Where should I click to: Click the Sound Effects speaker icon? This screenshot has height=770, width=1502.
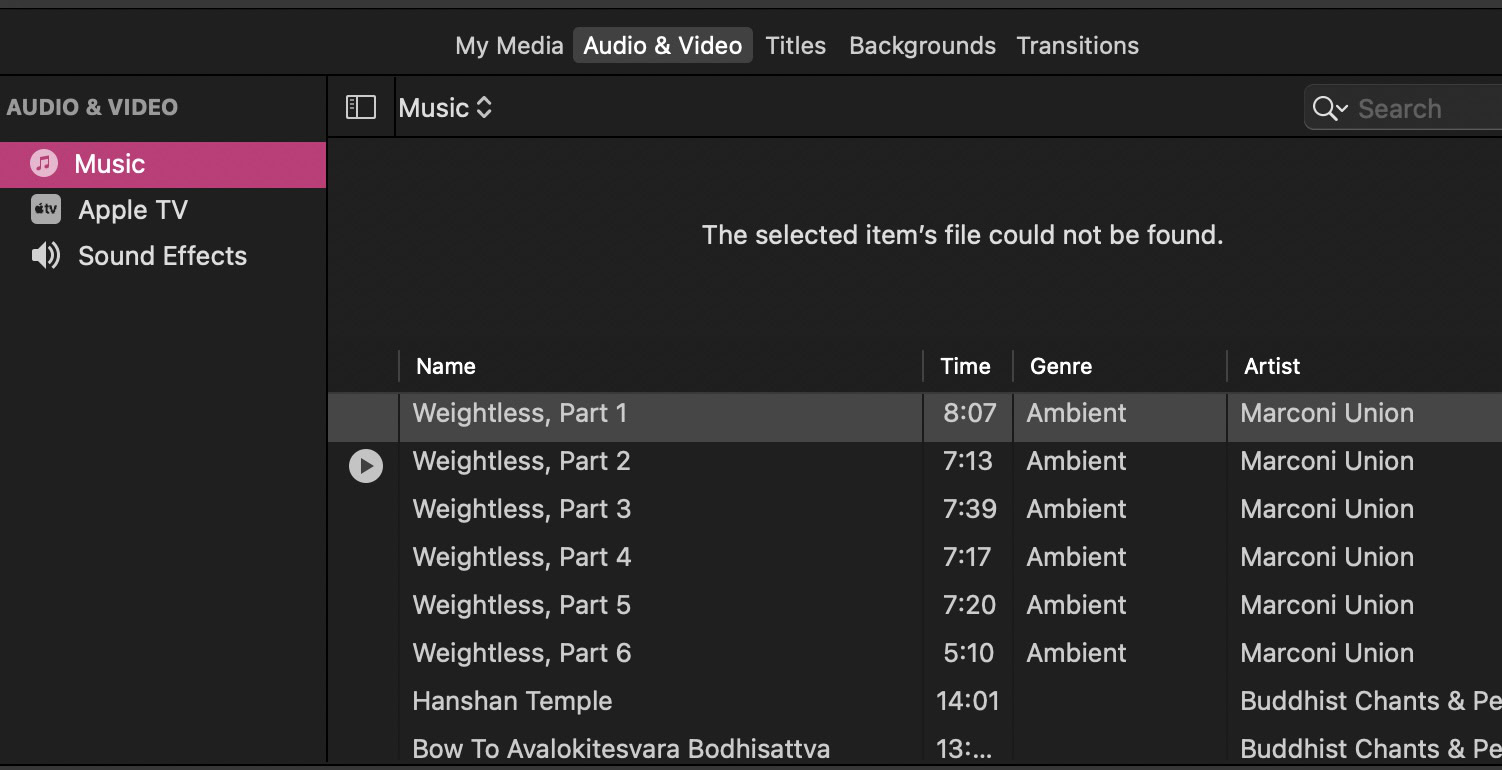tap(45, 256)
